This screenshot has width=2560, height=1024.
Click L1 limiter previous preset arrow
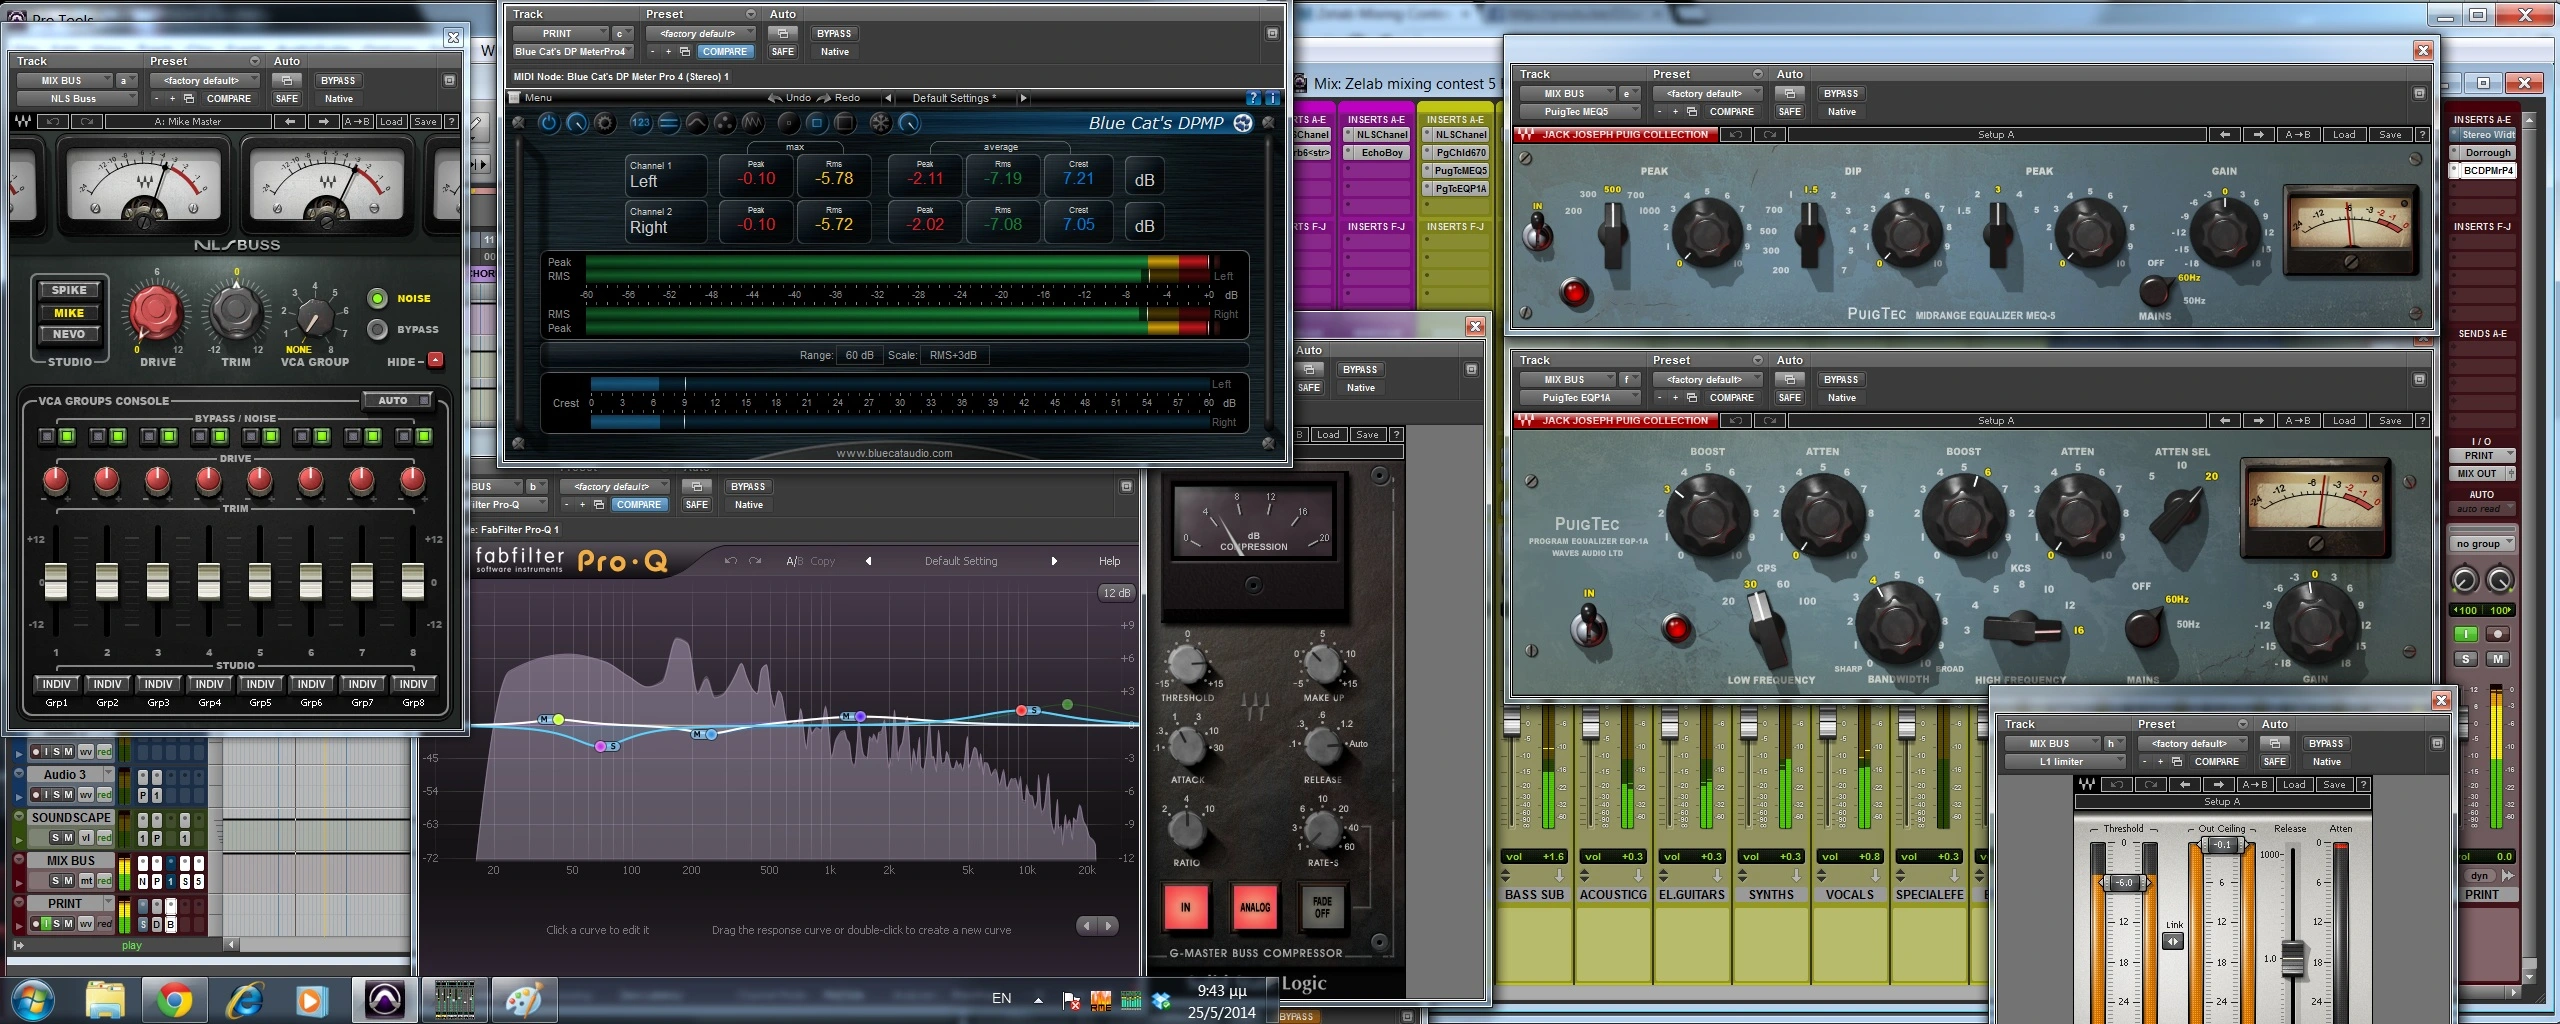(x=2185, y=785)
